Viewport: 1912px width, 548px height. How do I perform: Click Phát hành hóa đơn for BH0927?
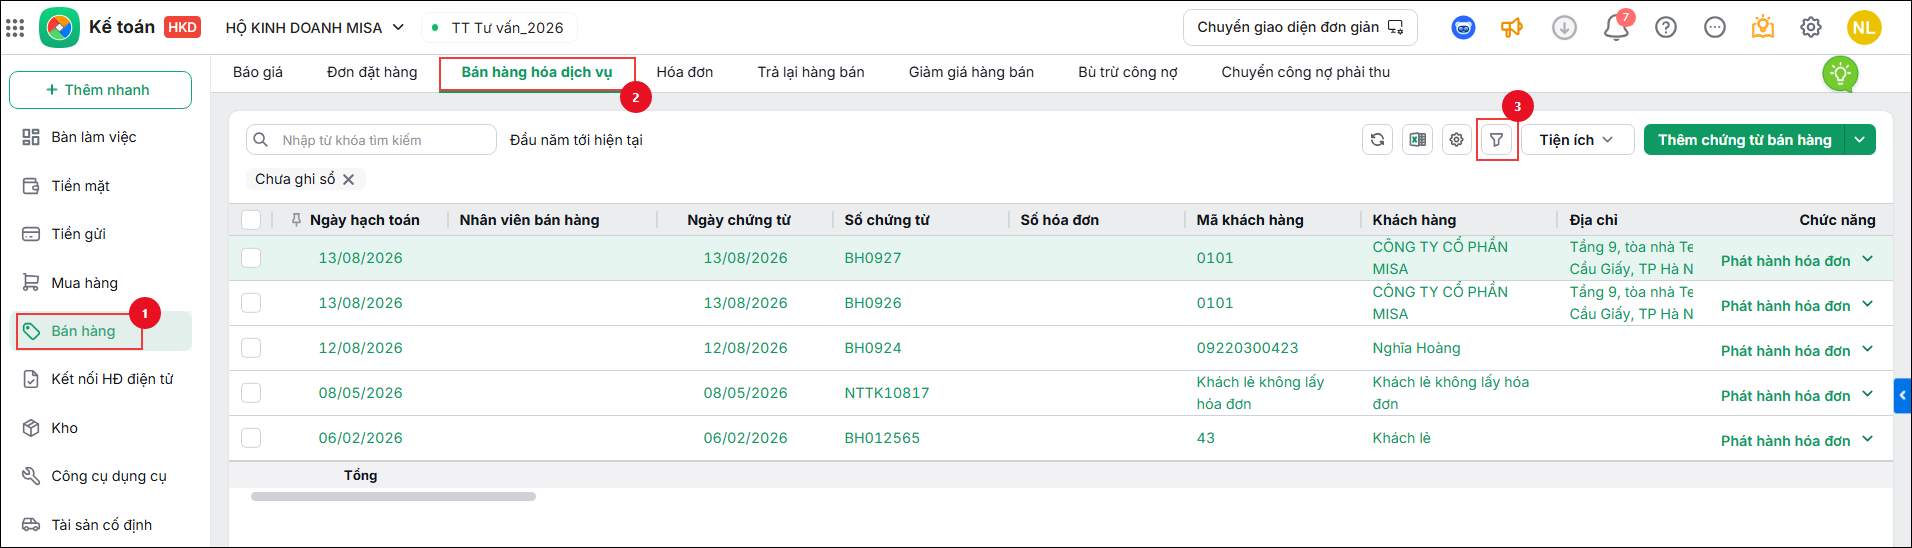pyautogui.click(x=1786, y=261)
